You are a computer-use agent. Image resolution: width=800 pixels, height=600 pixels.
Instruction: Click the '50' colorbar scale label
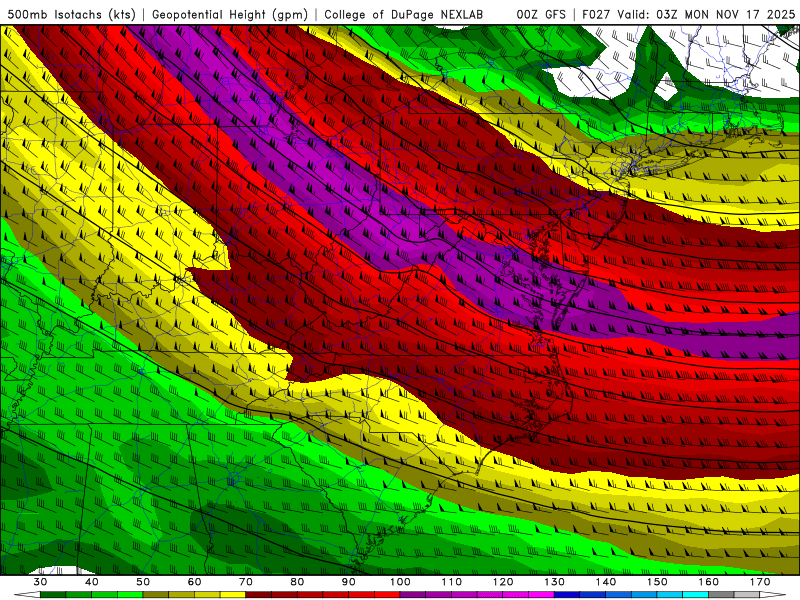143,582
